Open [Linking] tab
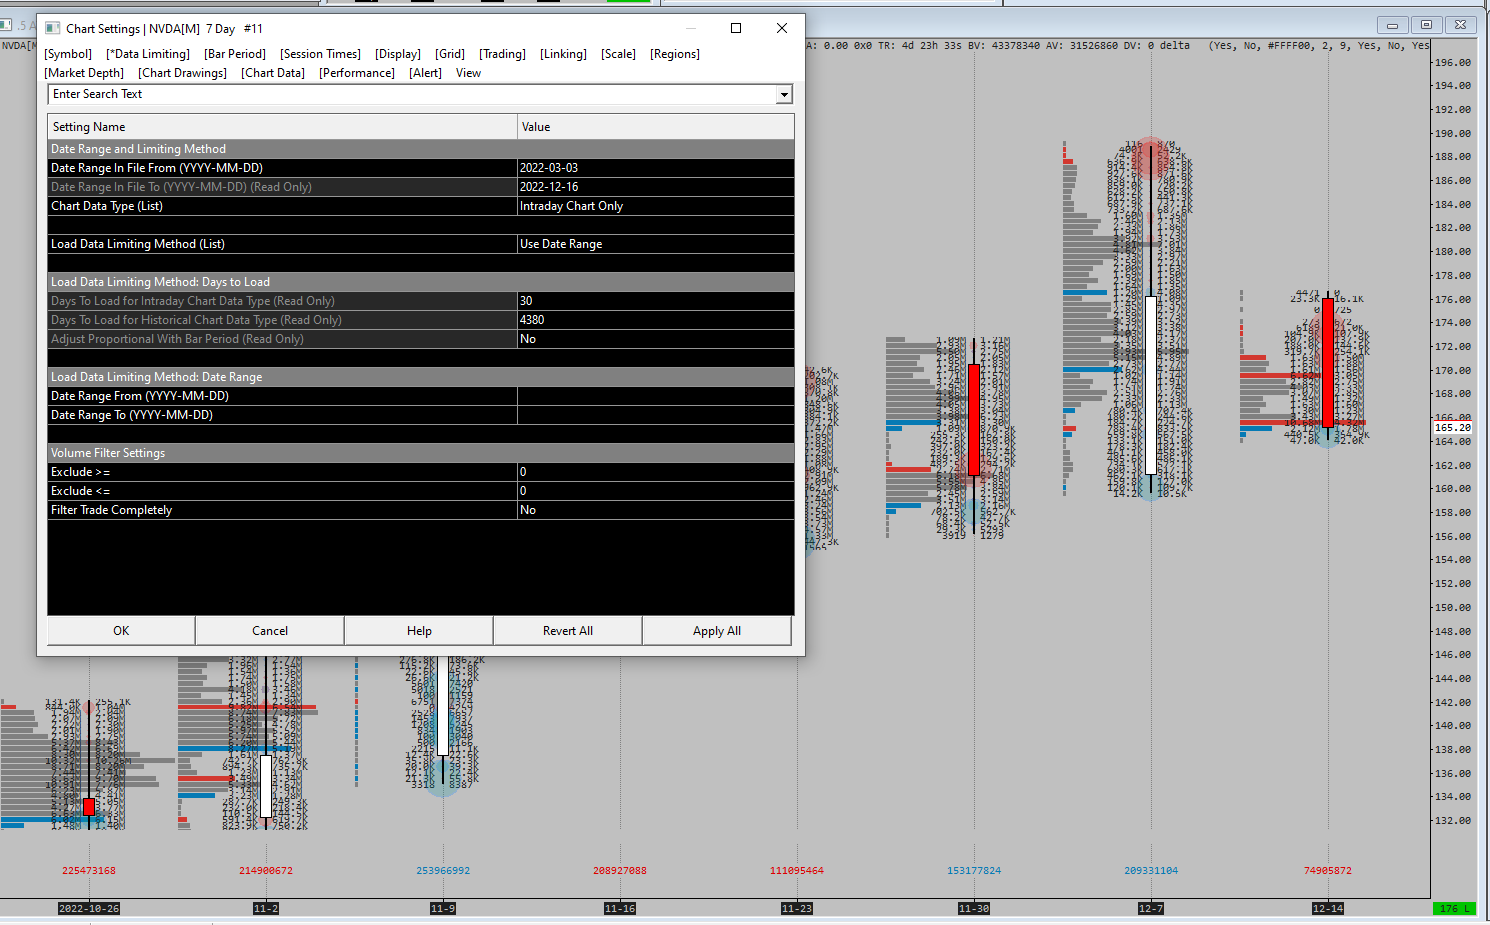 point(563,54)
